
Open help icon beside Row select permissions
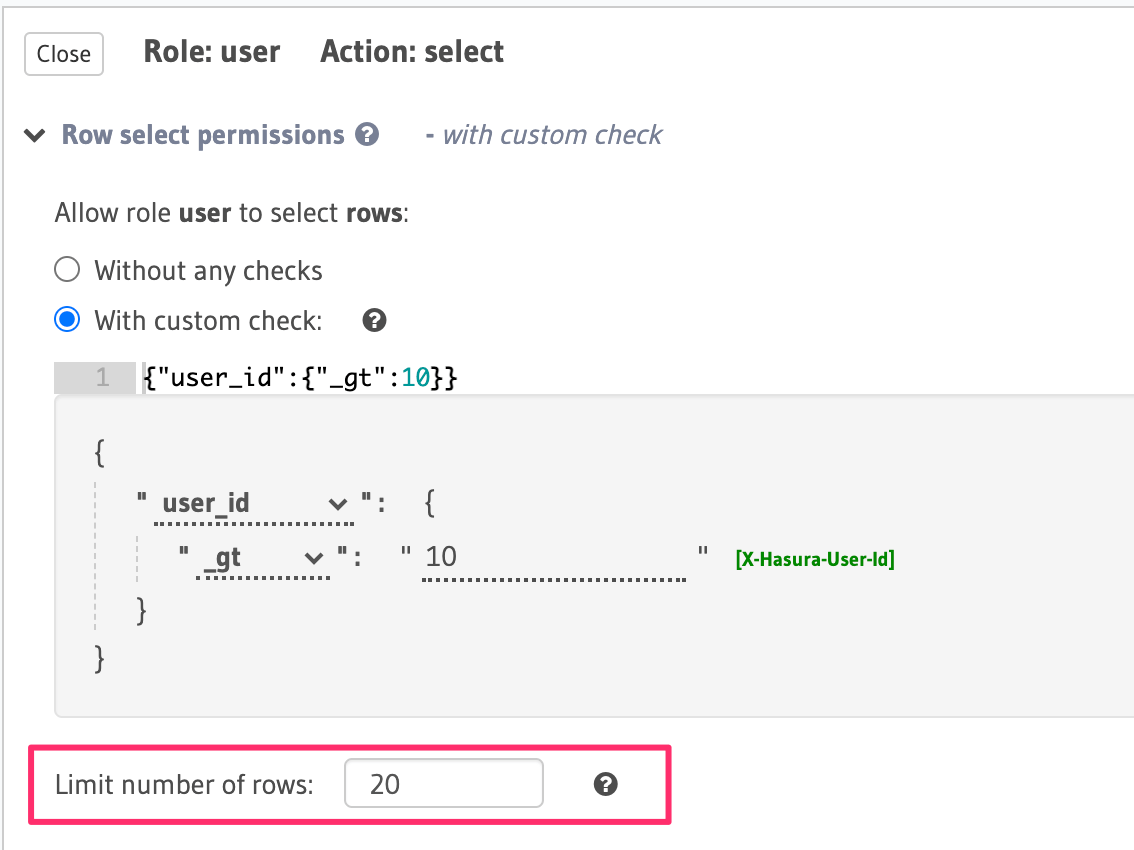[x=367, y=134]
